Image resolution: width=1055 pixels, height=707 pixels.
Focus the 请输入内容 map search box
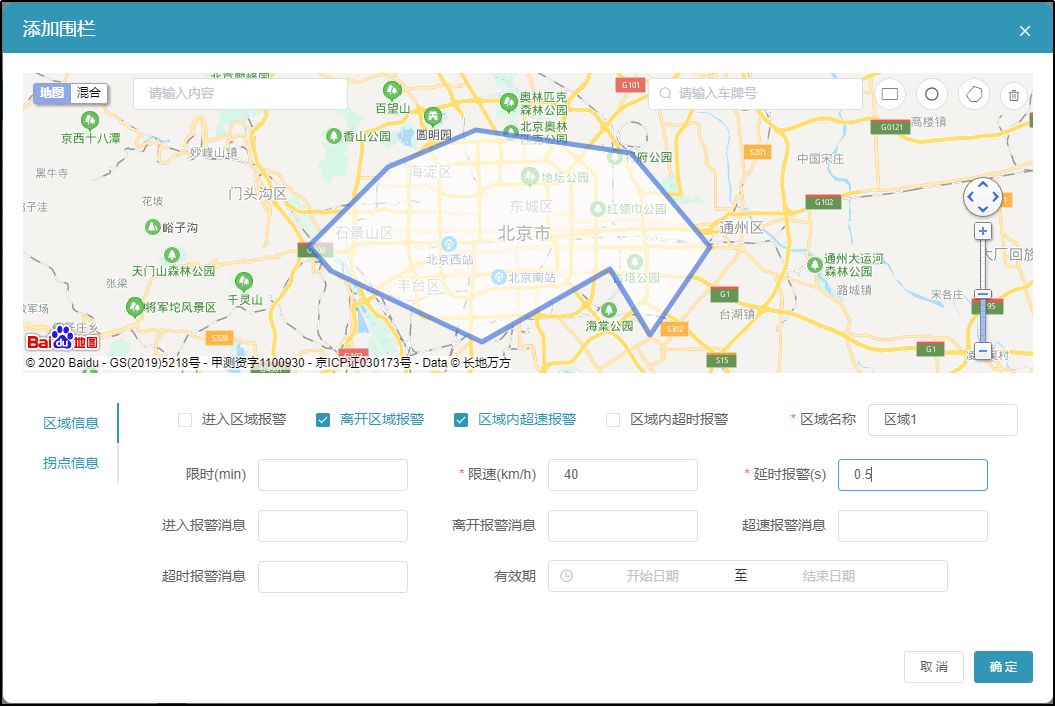click(x=240, y=94)
